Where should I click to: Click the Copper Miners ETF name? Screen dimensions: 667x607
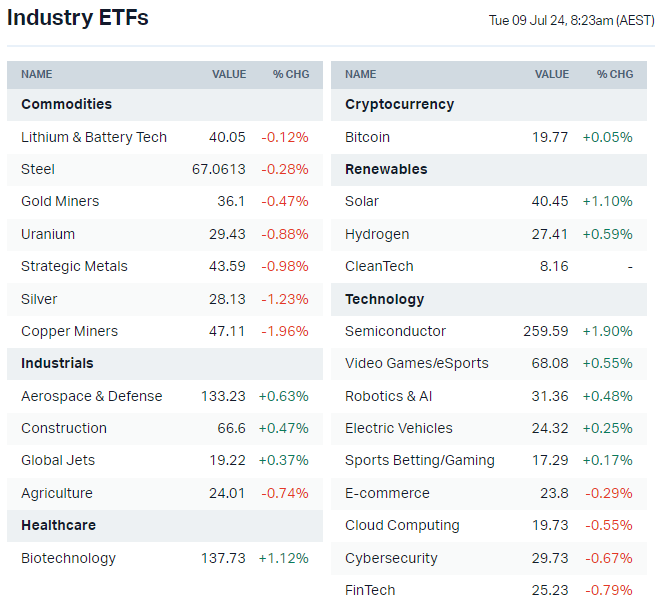[x=69, y=331]
